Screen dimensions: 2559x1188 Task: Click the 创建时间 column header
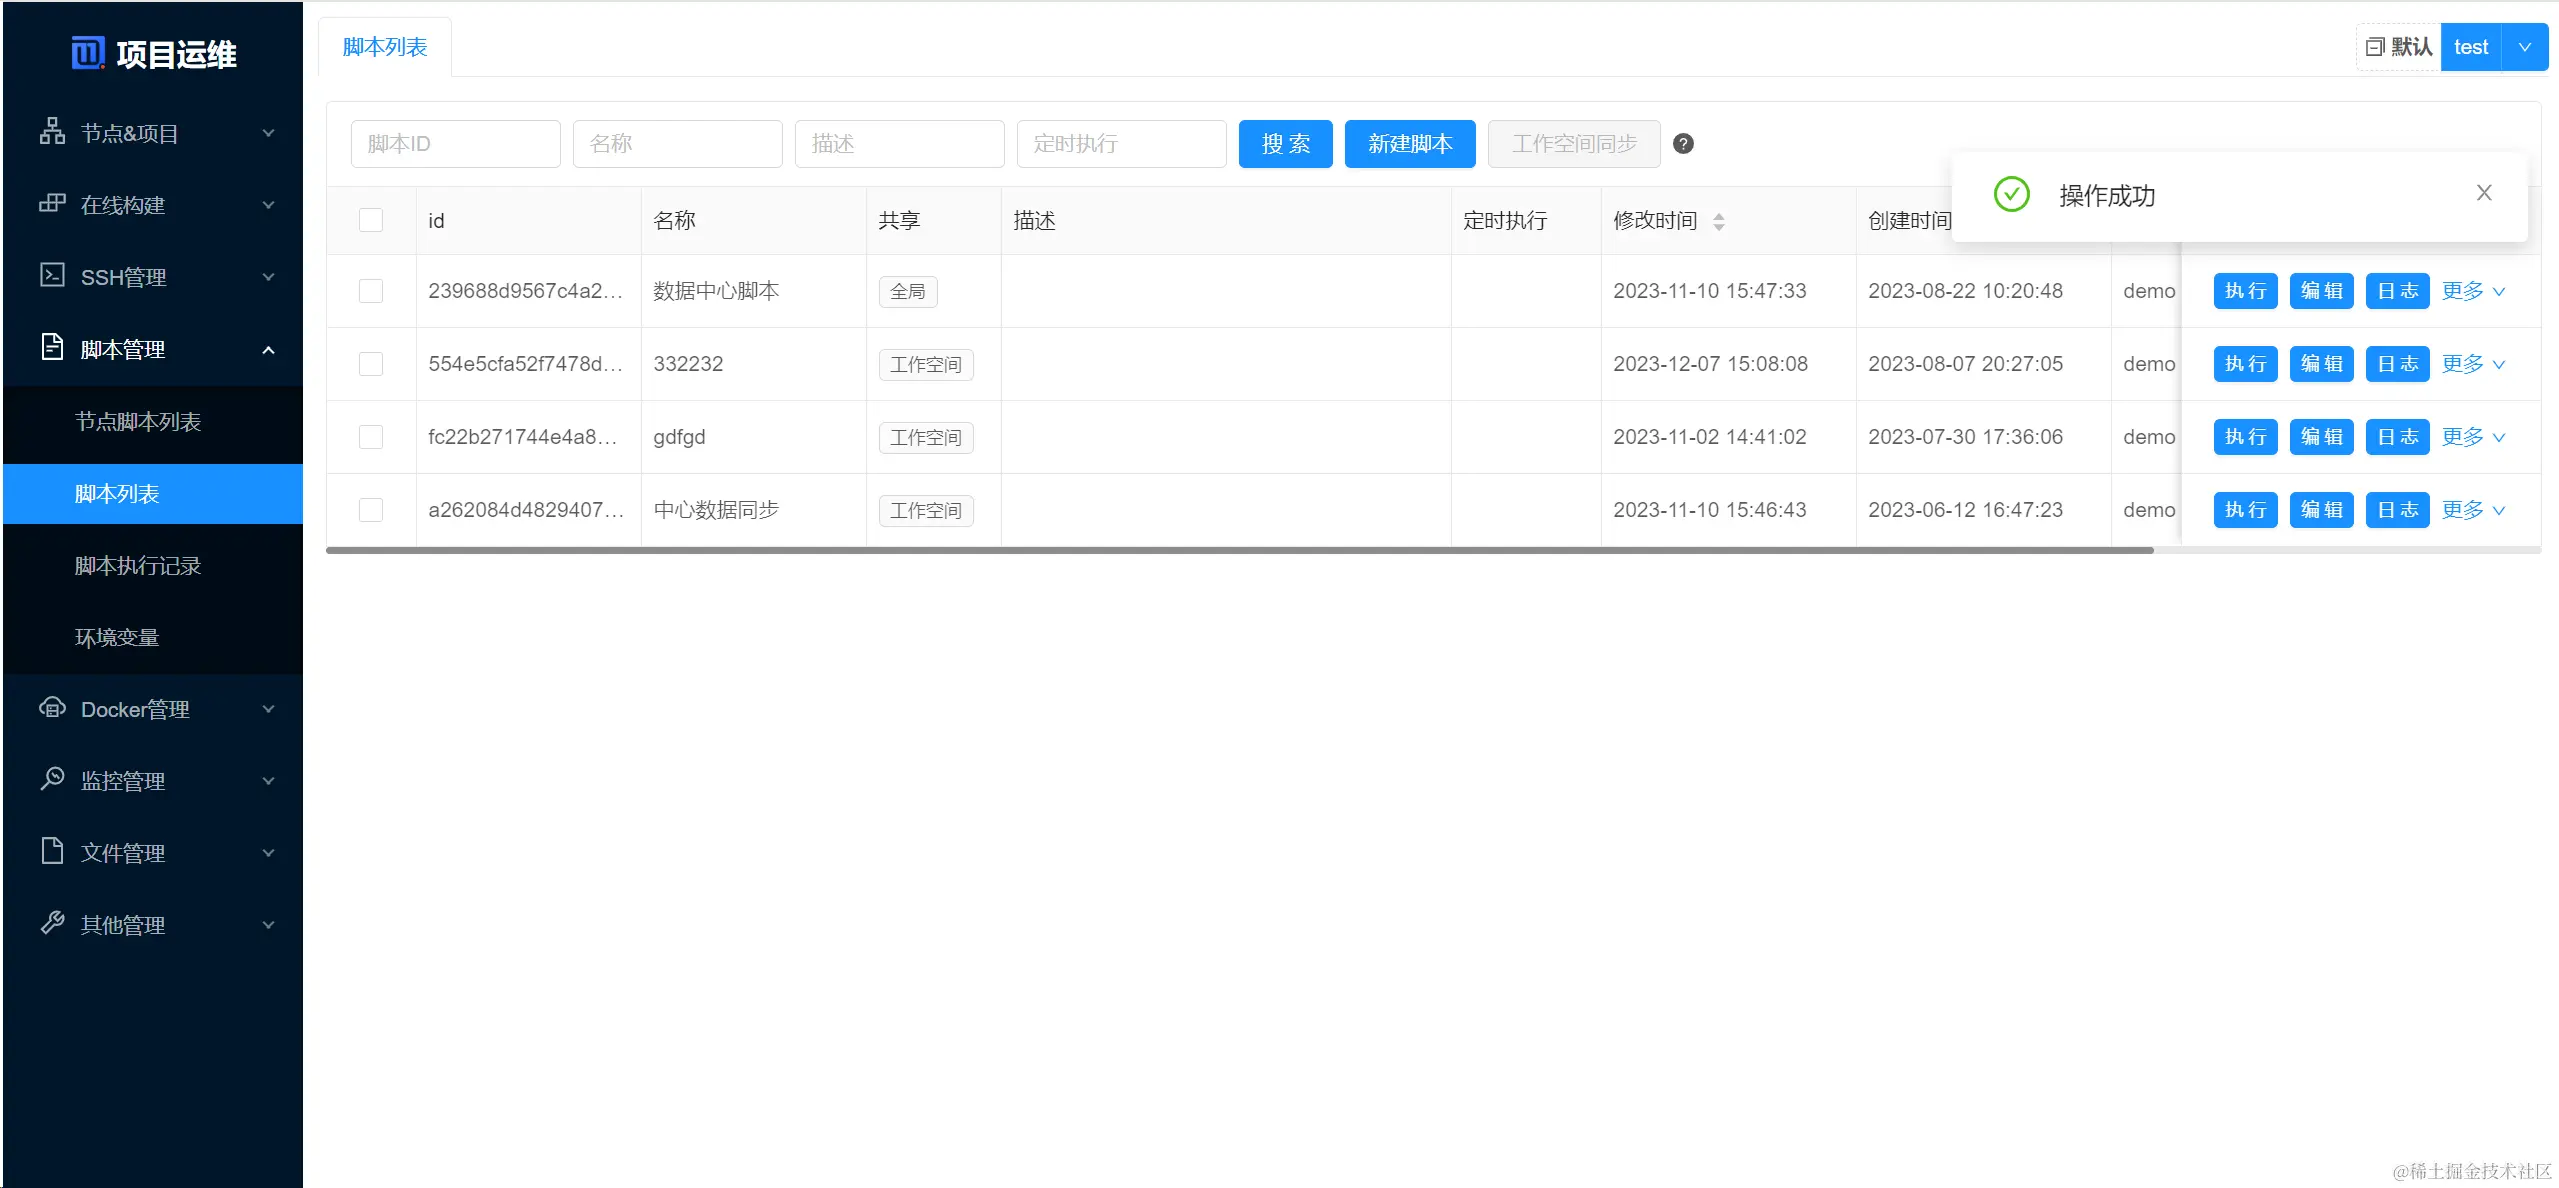point(1910,221)
